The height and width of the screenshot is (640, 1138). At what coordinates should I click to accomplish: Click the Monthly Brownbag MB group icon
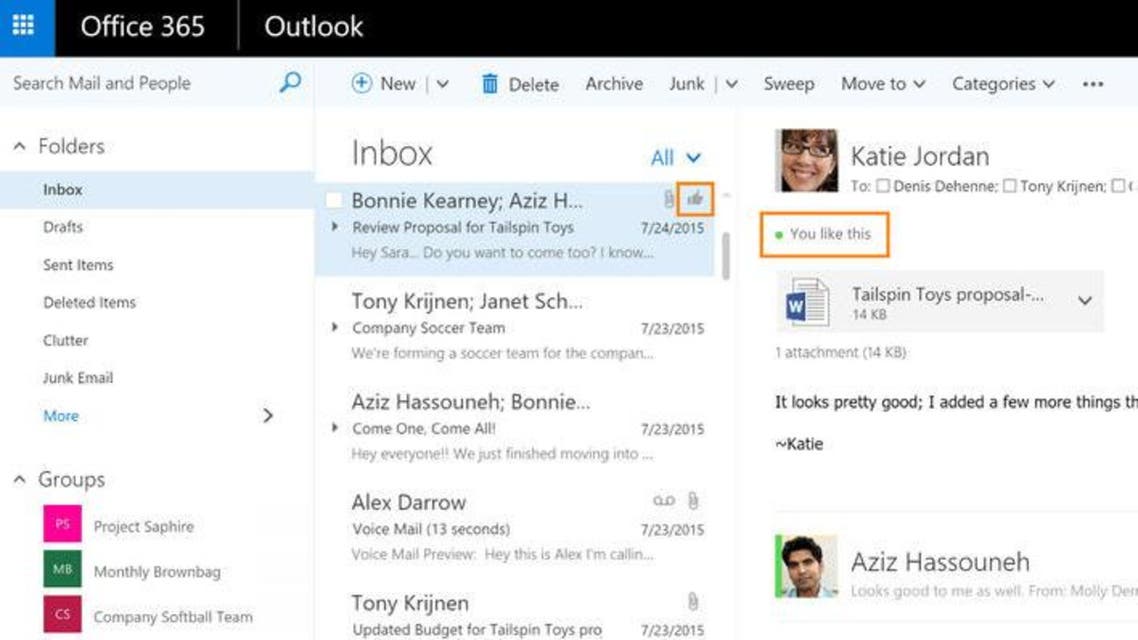click(x=62, y=569)
